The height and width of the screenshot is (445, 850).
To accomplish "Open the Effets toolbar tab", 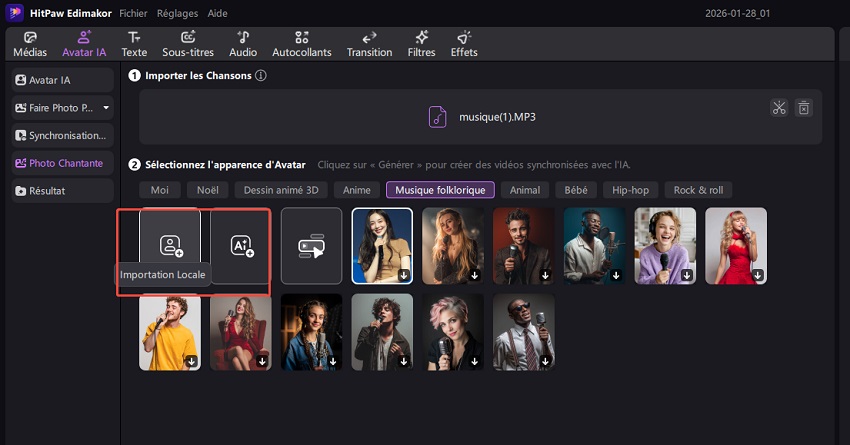I will click(x=464, y=44).
